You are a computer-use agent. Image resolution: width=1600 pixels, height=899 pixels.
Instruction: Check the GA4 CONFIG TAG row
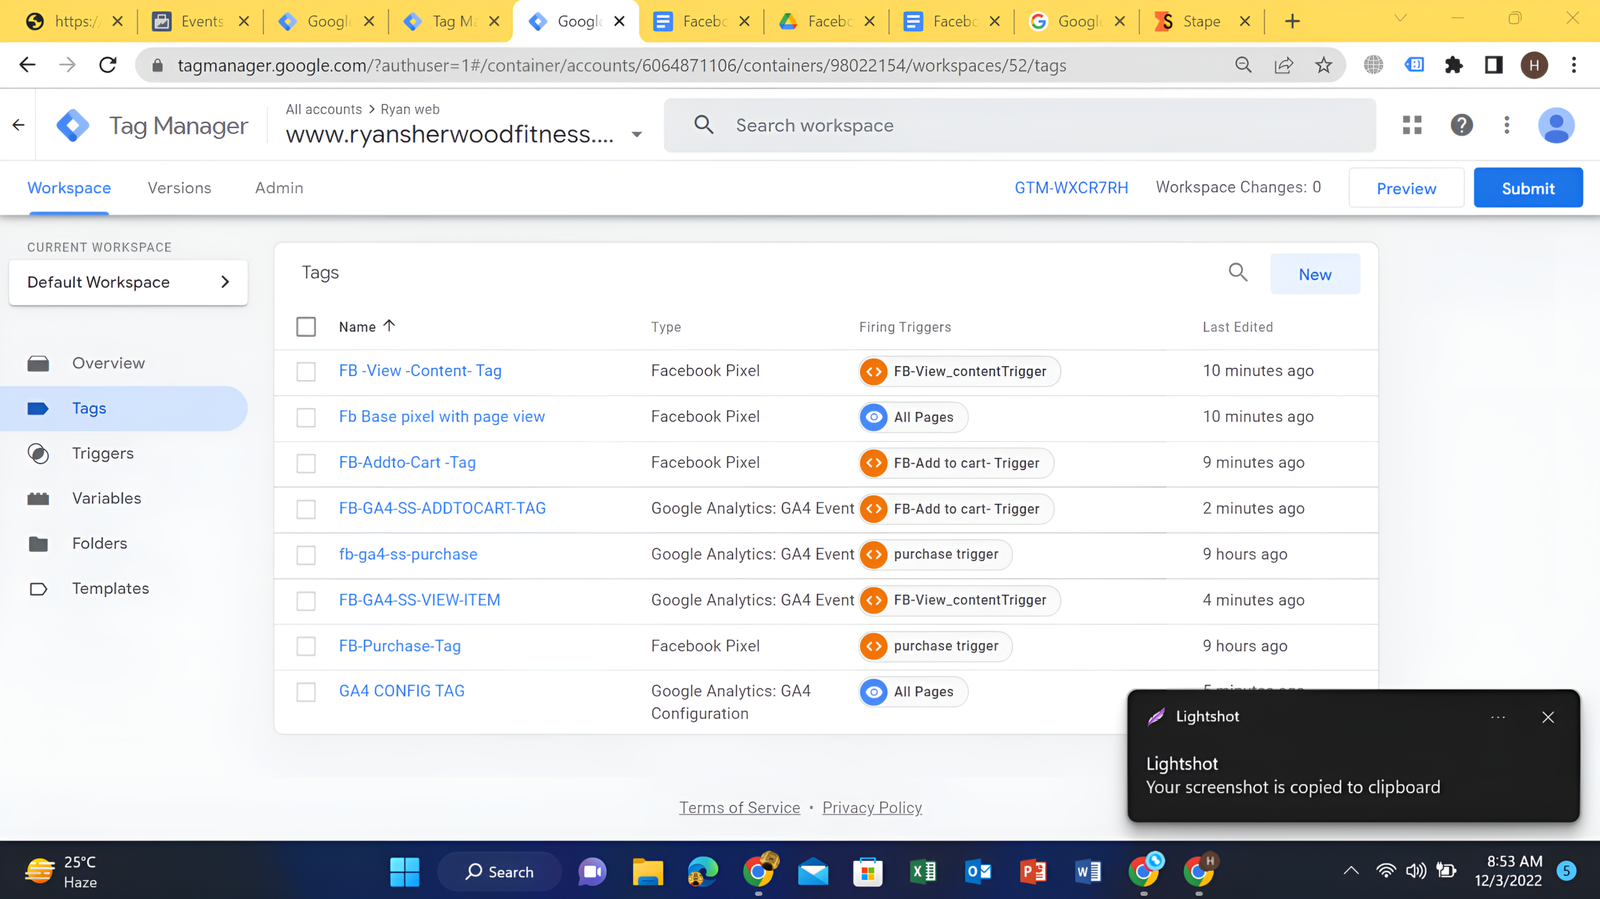pos(306,692)
